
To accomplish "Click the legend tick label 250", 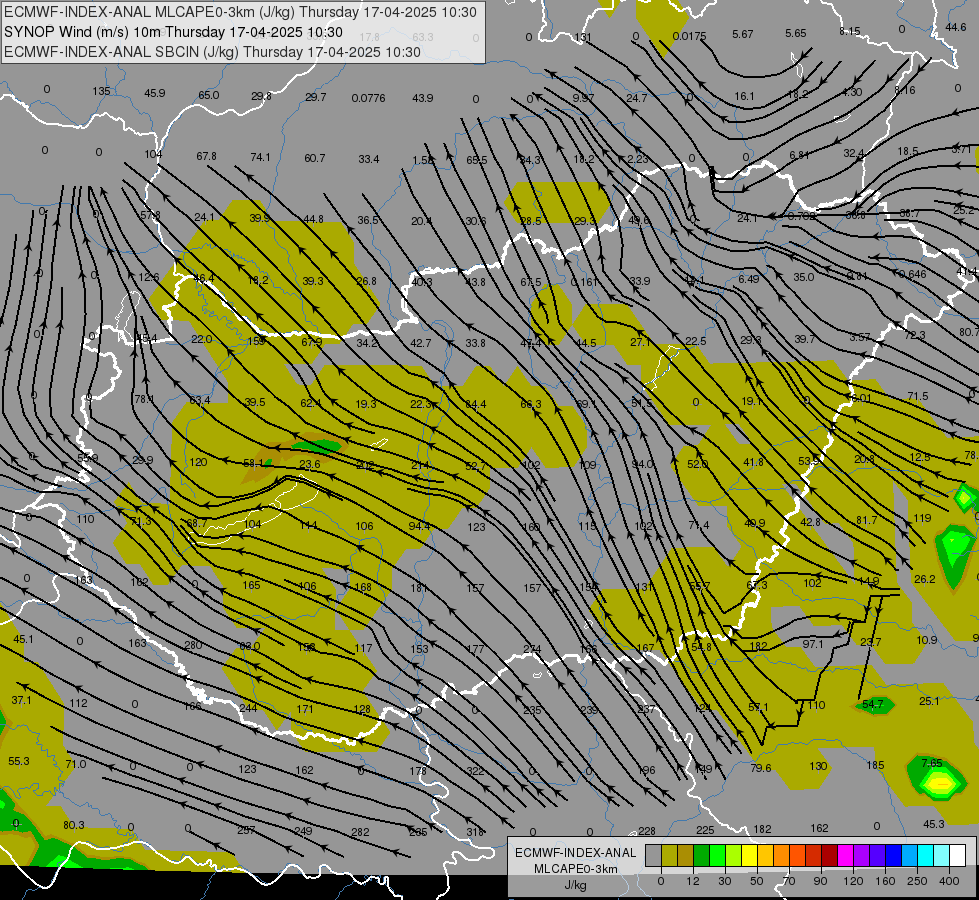I will coord(917,881).
